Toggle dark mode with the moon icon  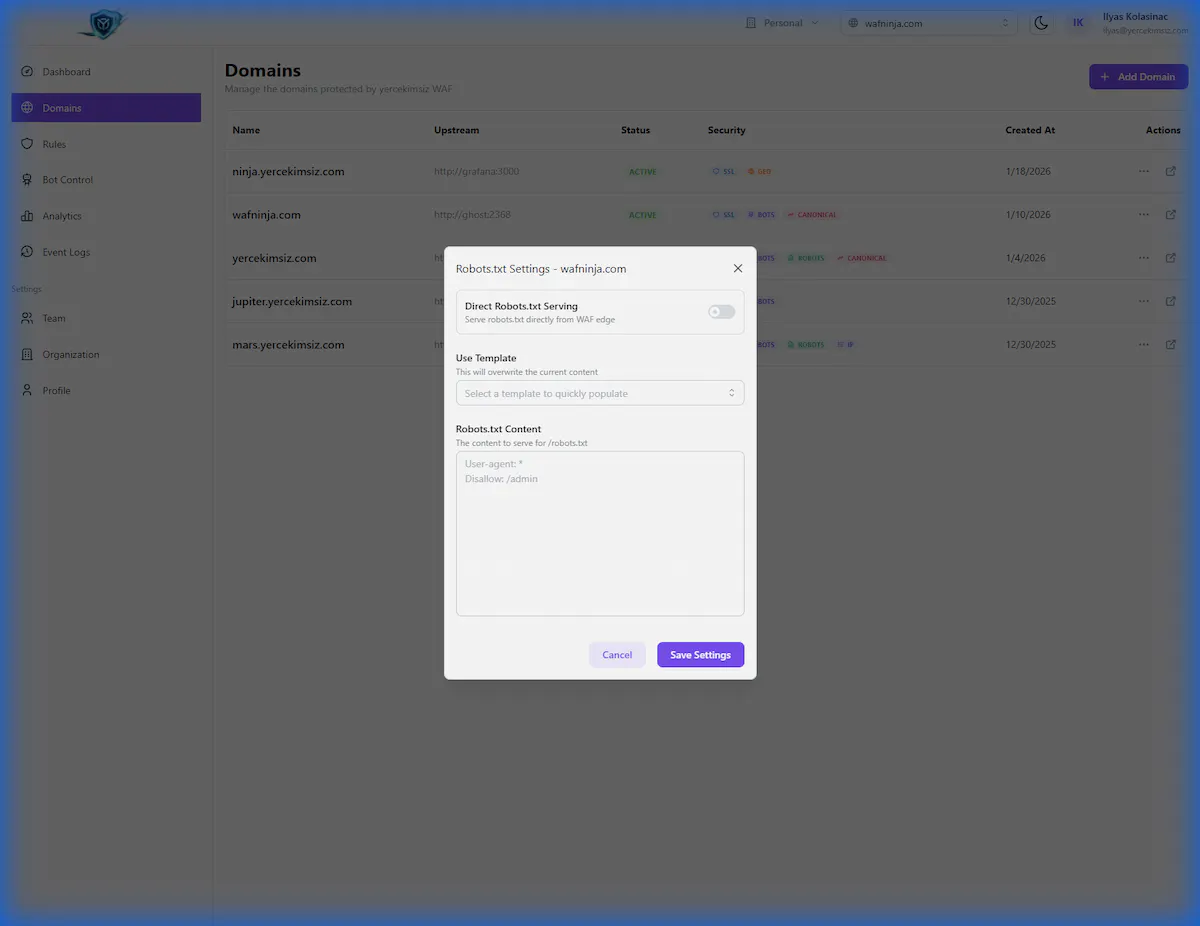coord(1041,23)
